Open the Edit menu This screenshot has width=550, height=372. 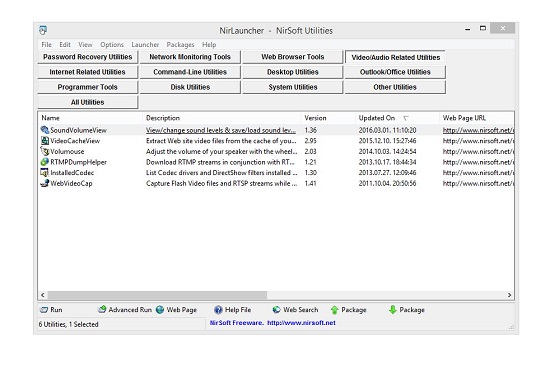click(x=65, y=45)
